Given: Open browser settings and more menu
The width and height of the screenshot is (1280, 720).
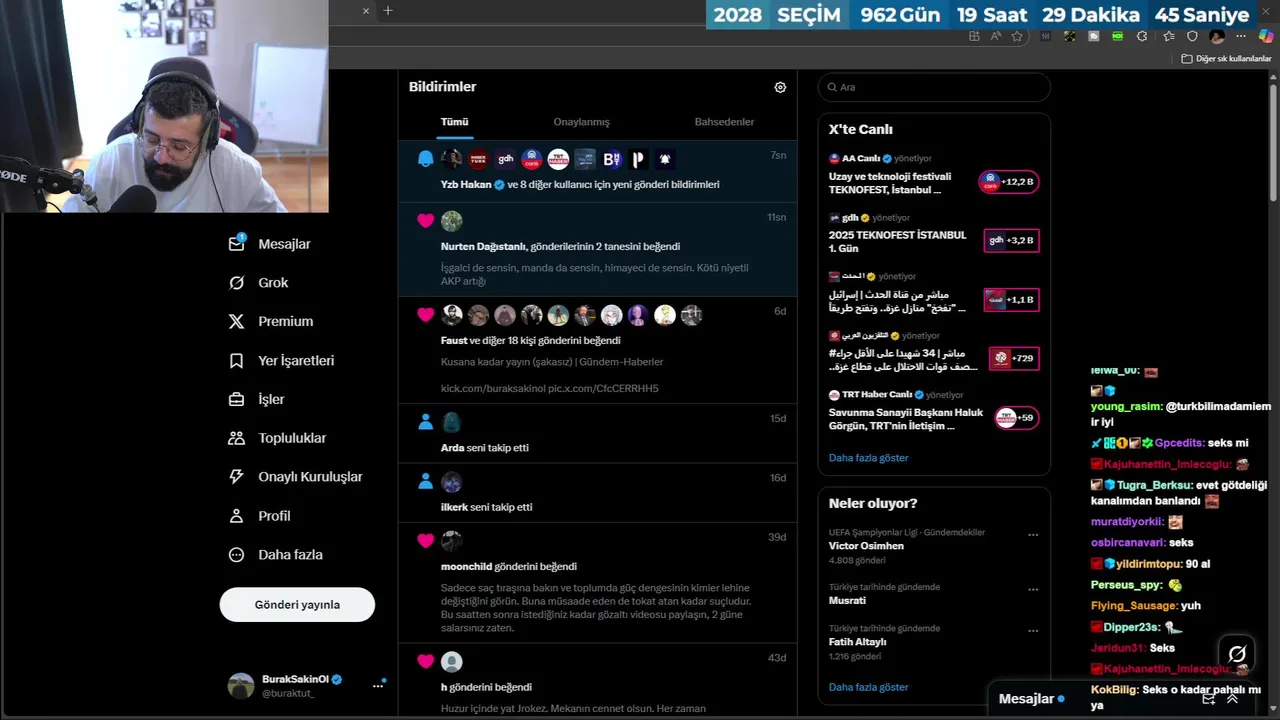Looking at the screenshot, I should (1241, 36).
